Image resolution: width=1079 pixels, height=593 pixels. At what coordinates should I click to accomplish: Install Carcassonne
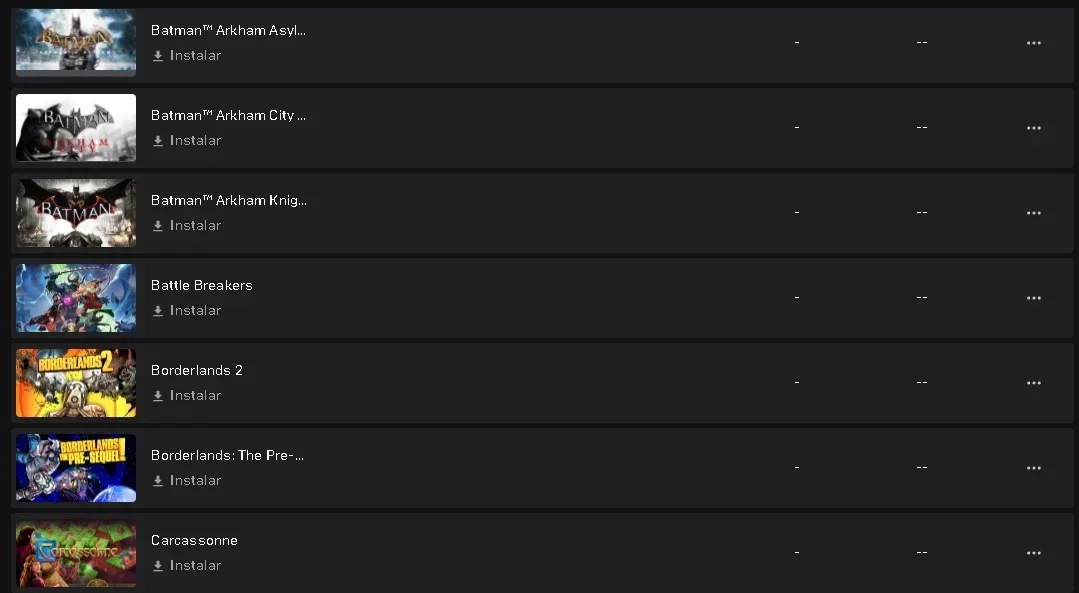click(186, 565)
